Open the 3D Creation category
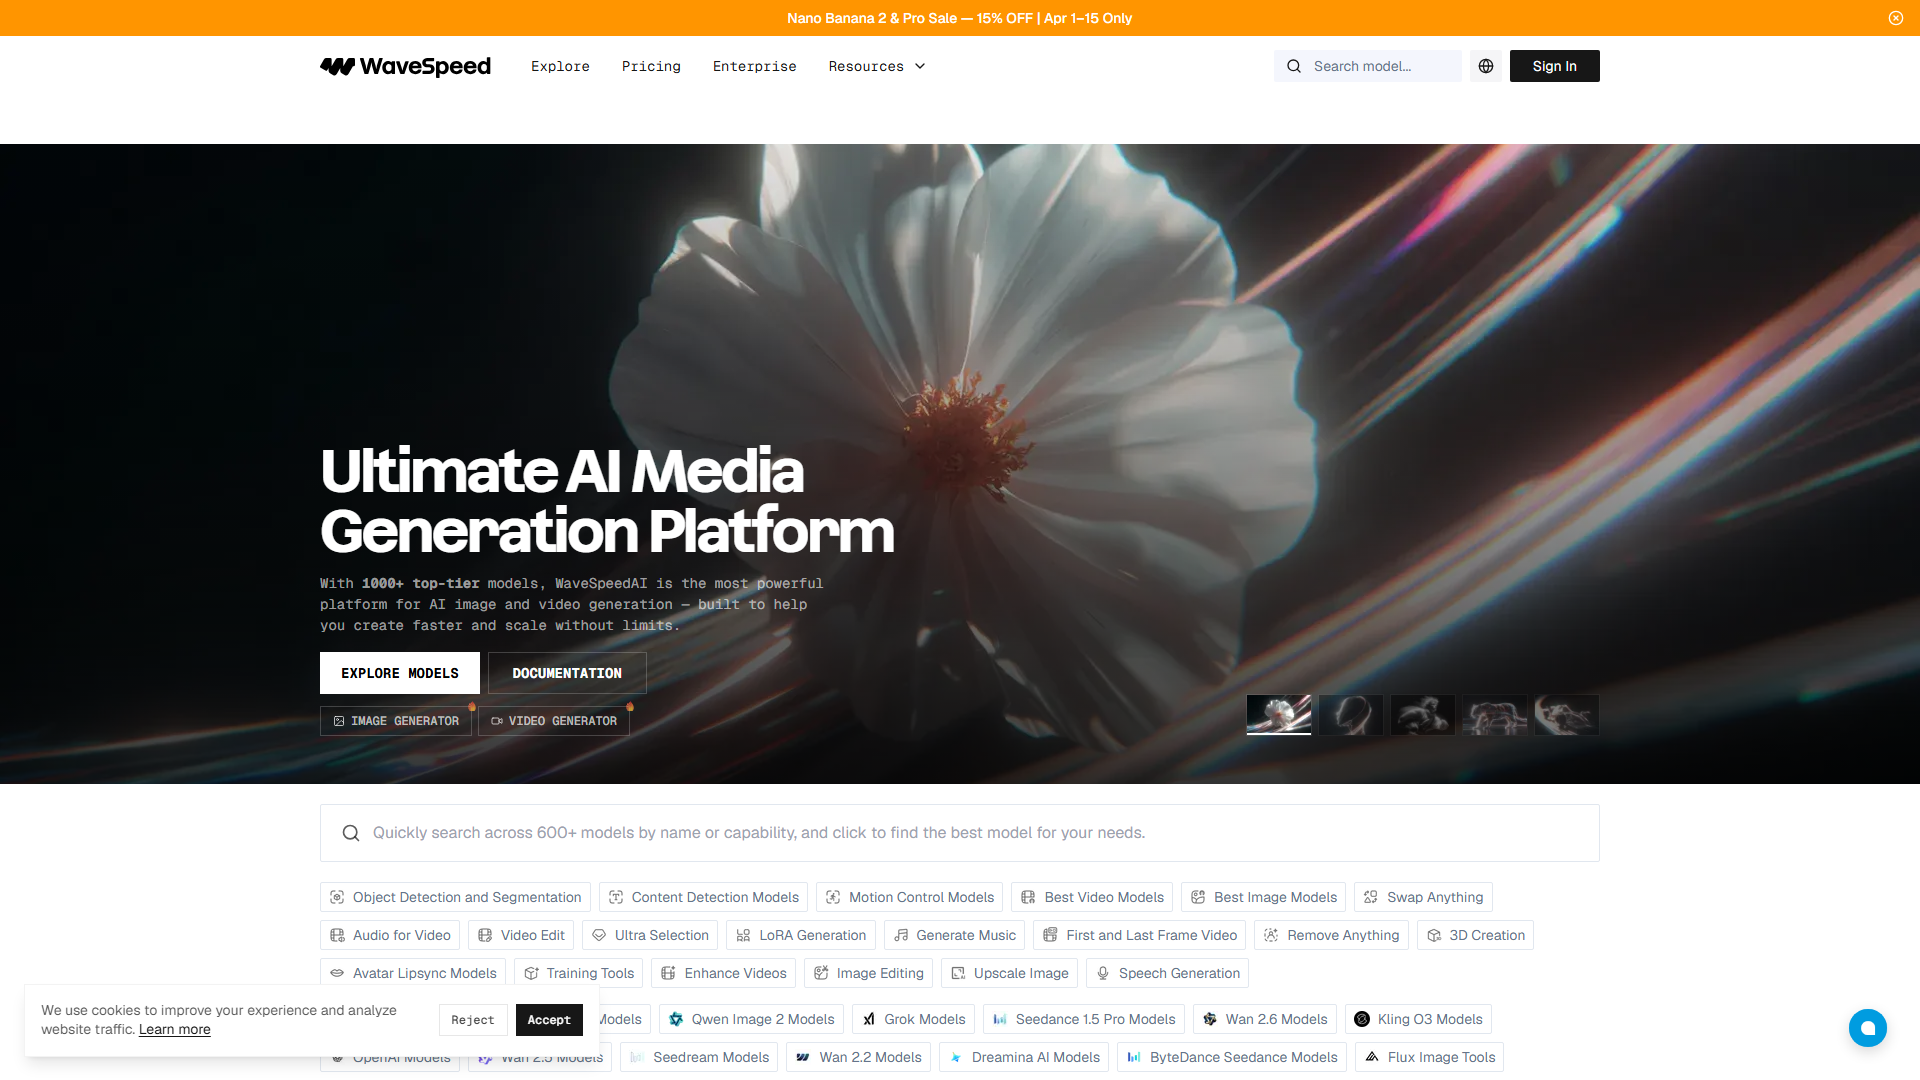The height and width of the screenshot is (1080, 1920). click(x=1475, y=935)
